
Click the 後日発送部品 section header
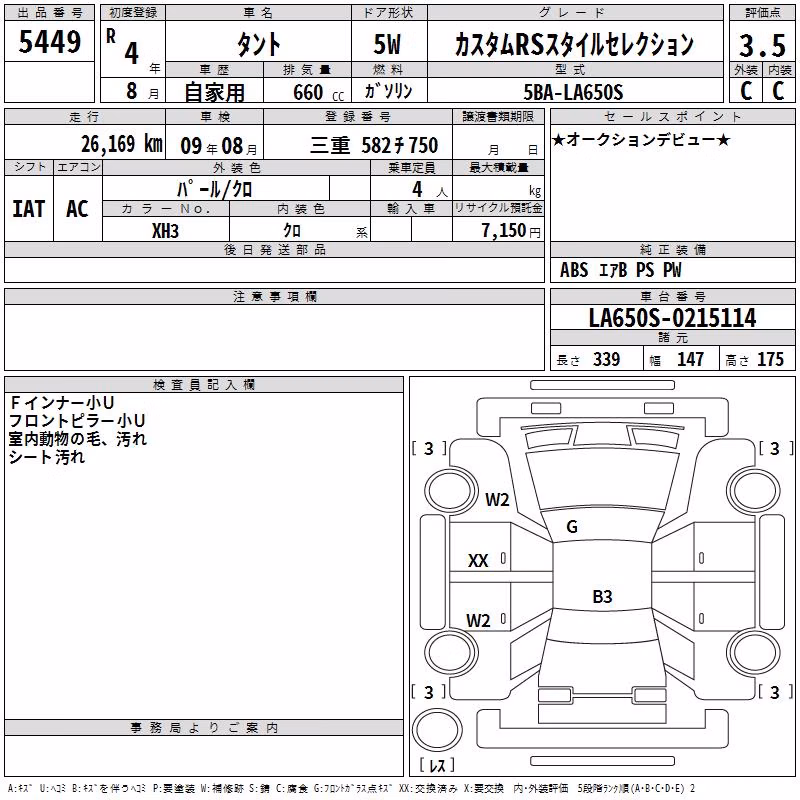(274, 249)
